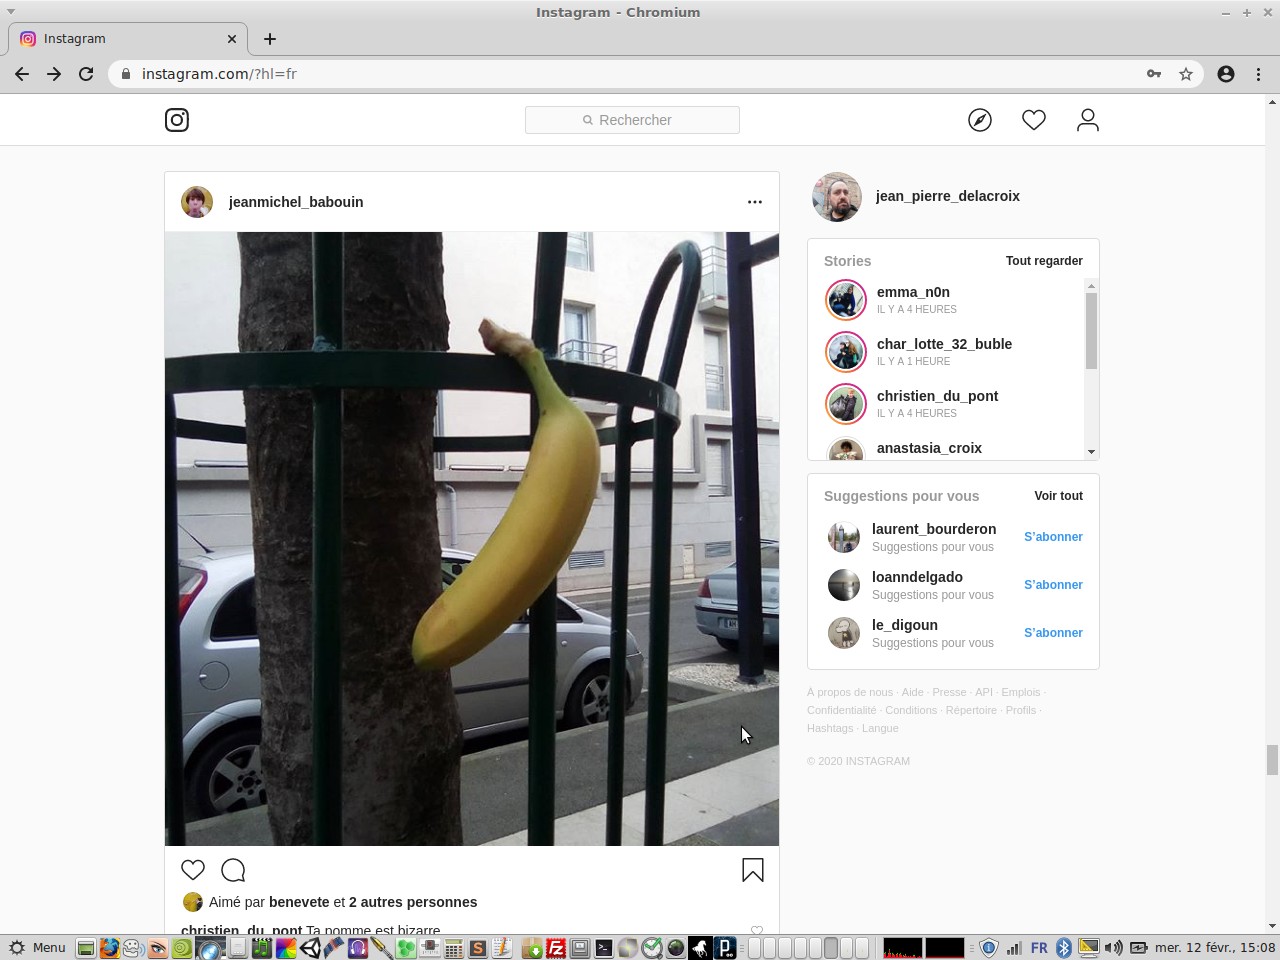Follow le_digoun via S'abonner
Viewport: 1280px width, 960px height.
1053,633
